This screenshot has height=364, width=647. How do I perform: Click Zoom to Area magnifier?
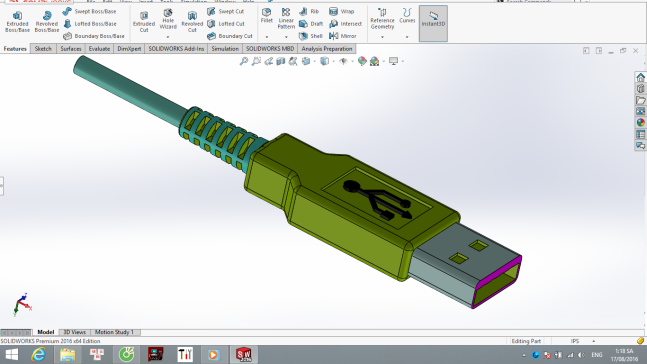[256, 61]
